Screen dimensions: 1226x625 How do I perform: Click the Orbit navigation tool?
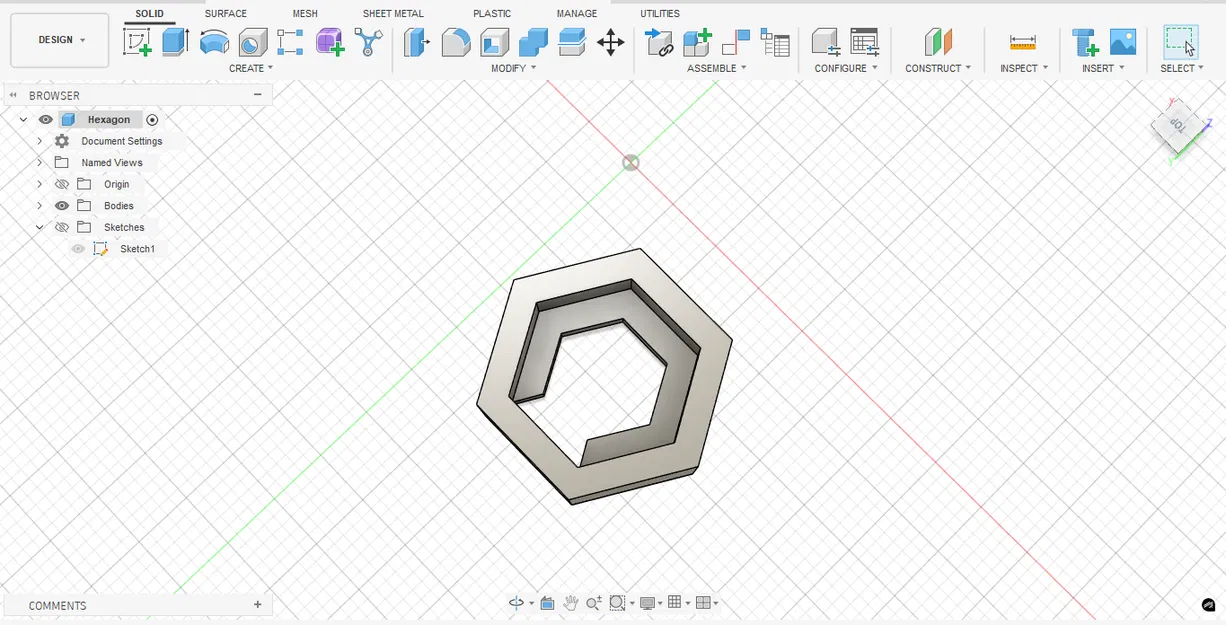[x=517, y=603]
